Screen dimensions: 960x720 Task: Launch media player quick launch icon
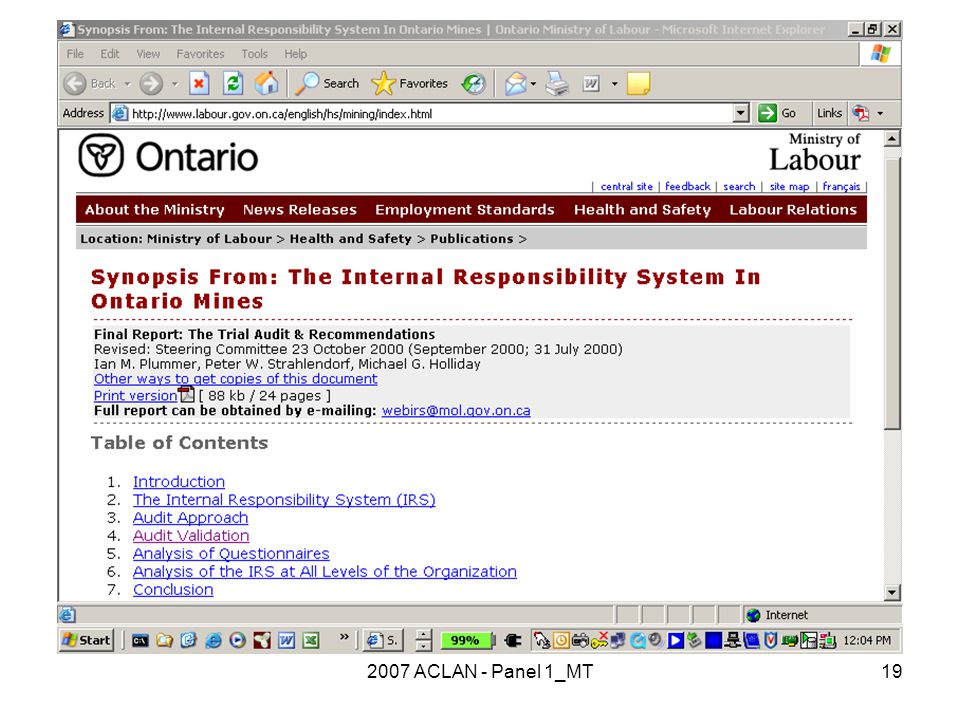[238, 641]
